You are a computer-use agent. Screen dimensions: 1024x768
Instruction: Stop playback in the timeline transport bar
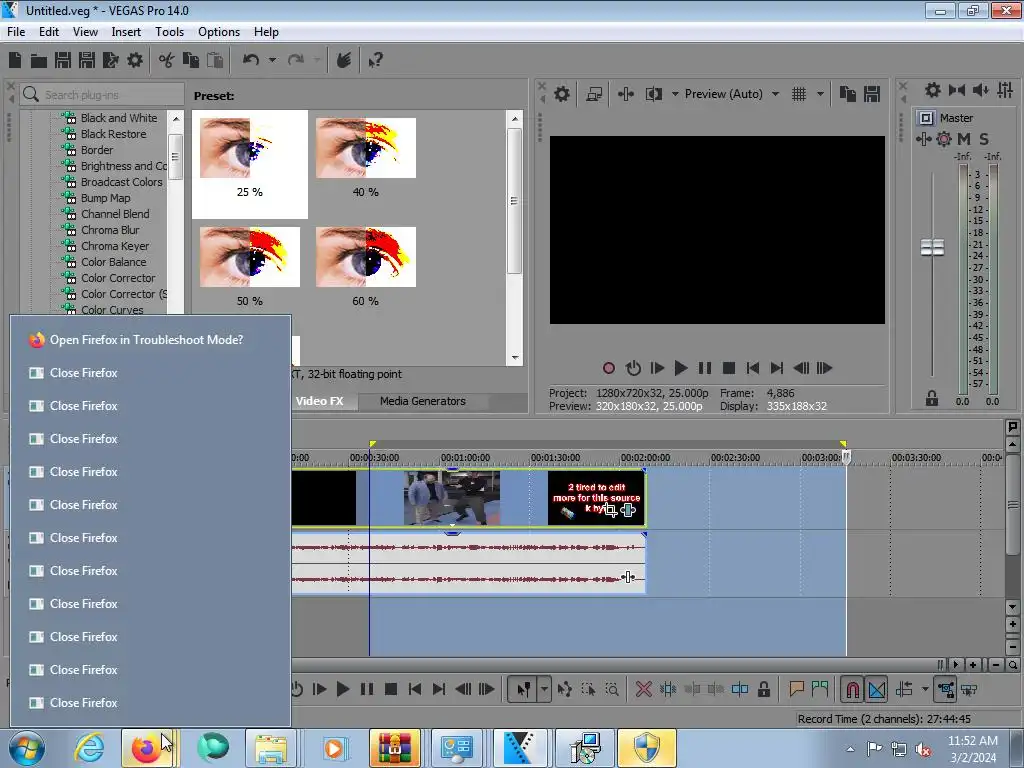pos(391,689)
